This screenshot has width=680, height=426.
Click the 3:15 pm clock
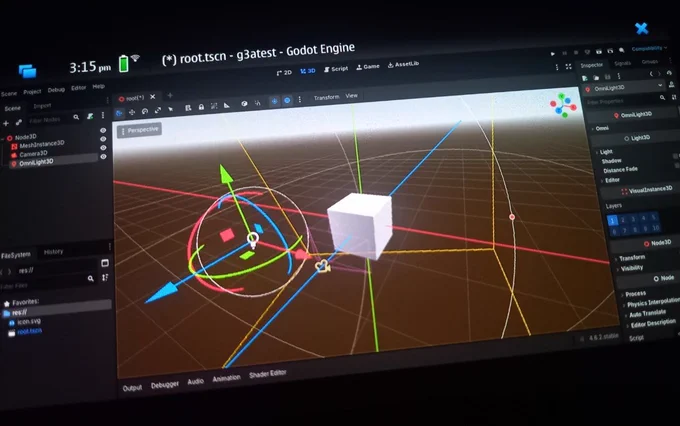(x=90, y=67)
